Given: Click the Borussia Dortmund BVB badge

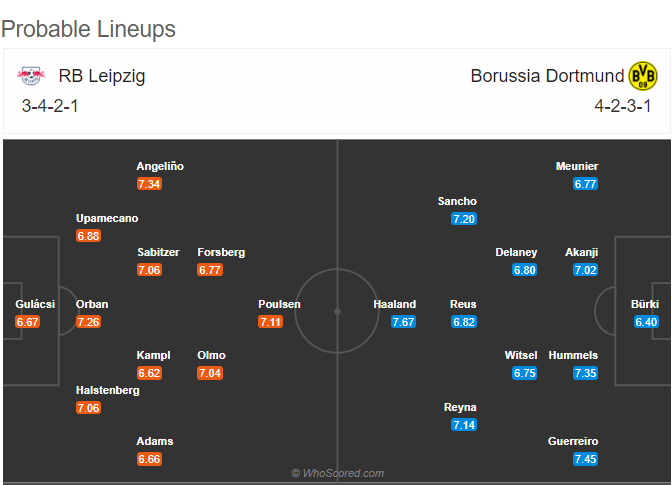Looking at the screenshot, I should tap(642, 76).
